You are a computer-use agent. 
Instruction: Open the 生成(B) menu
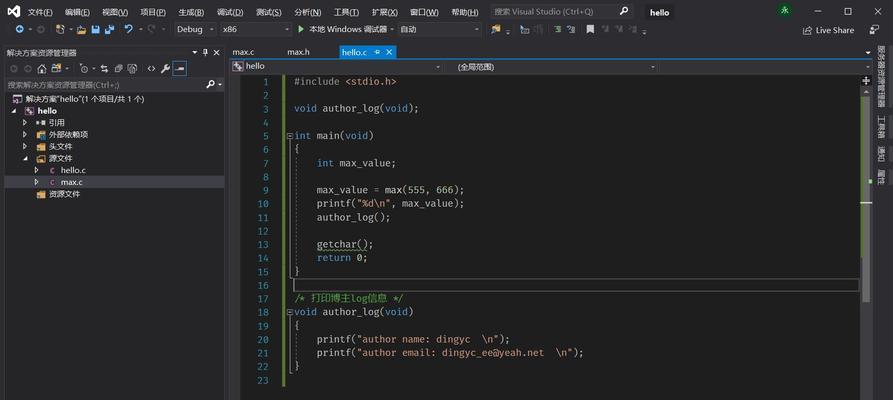tap(191, 12)
